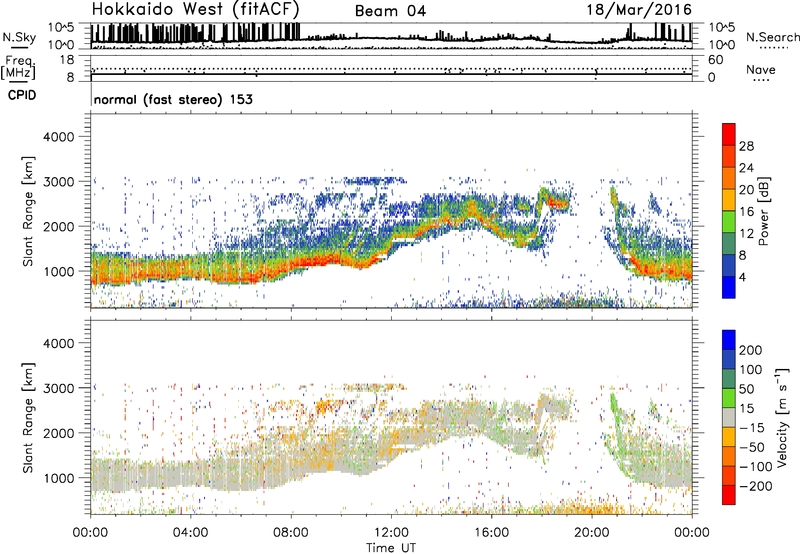Click the '04:00' time axis tick label
The height and width of the screenshot is (554, 800).
[190, 533]
